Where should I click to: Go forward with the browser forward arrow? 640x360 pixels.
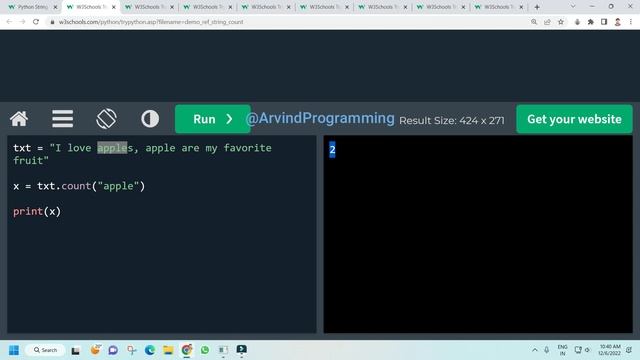click(x=22, y=22)
